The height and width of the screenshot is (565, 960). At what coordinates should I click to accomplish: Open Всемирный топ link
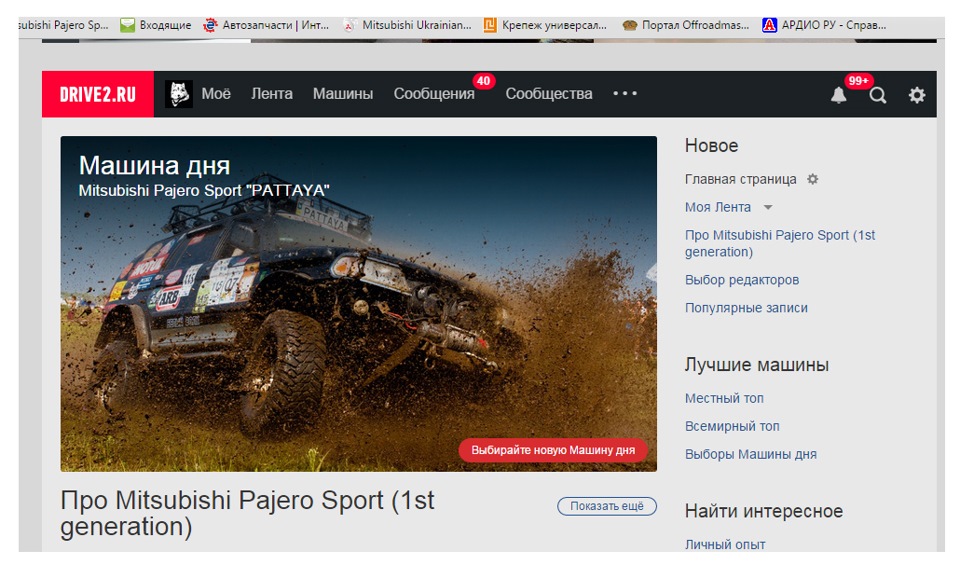point(732,427)
